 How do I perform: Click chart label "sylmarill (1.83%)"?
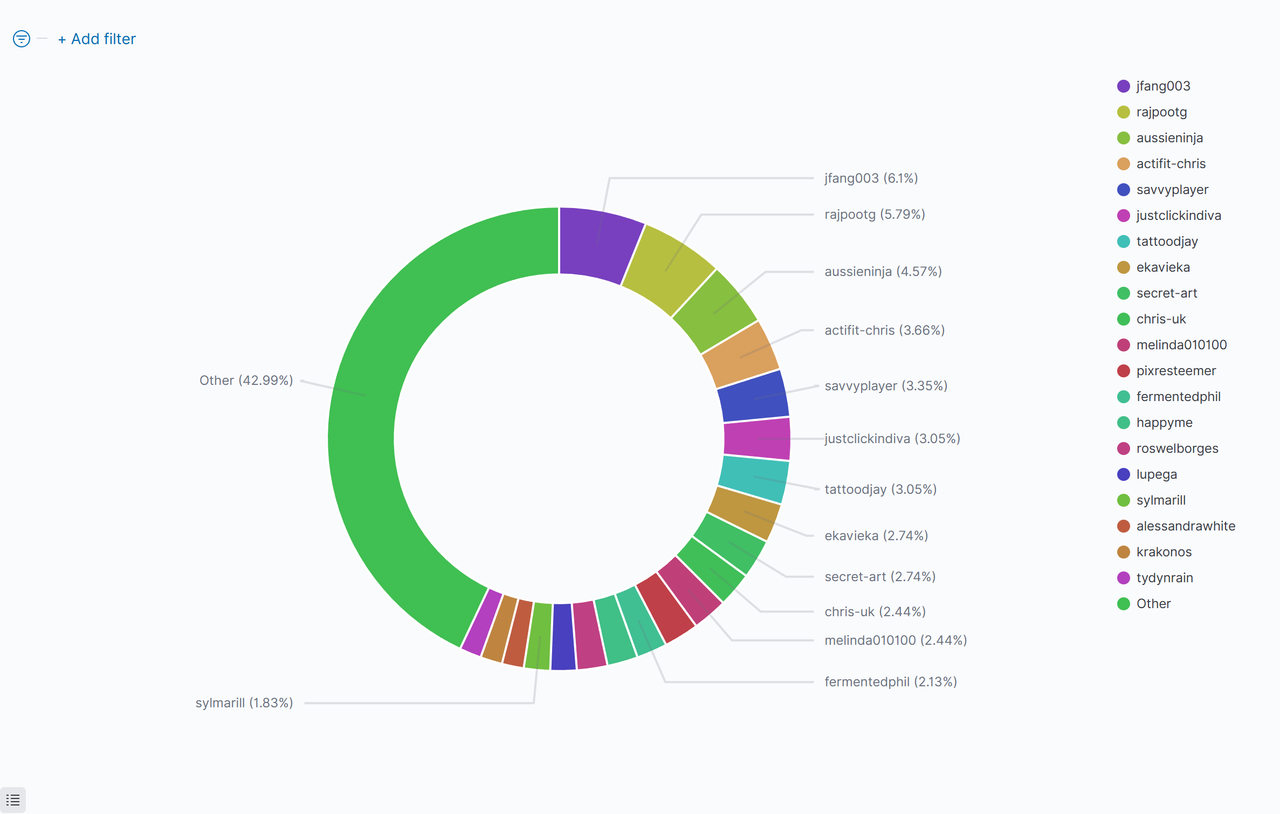click(244, 703)
